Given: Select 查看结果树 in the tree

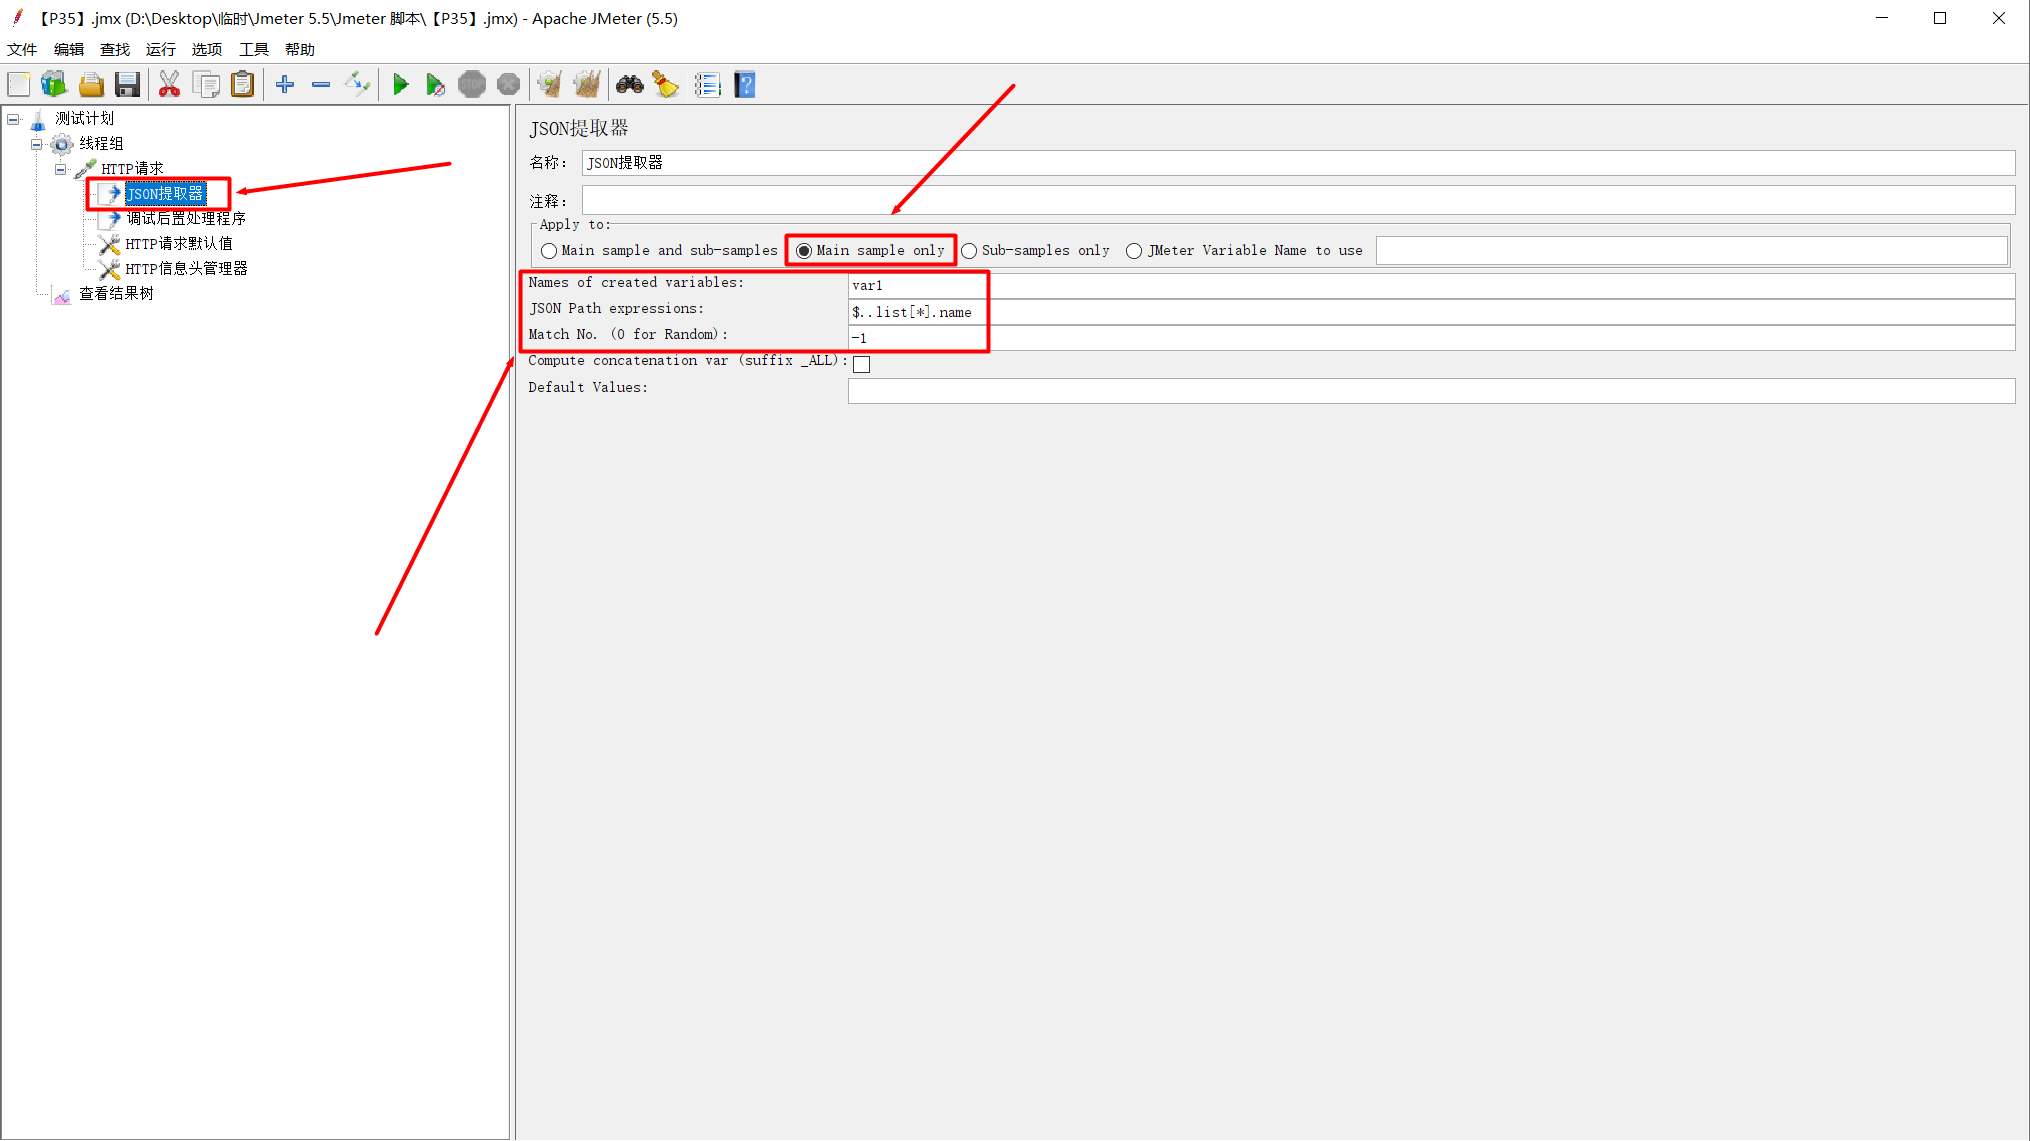Looking at the screenshot, I should [116, 294].
